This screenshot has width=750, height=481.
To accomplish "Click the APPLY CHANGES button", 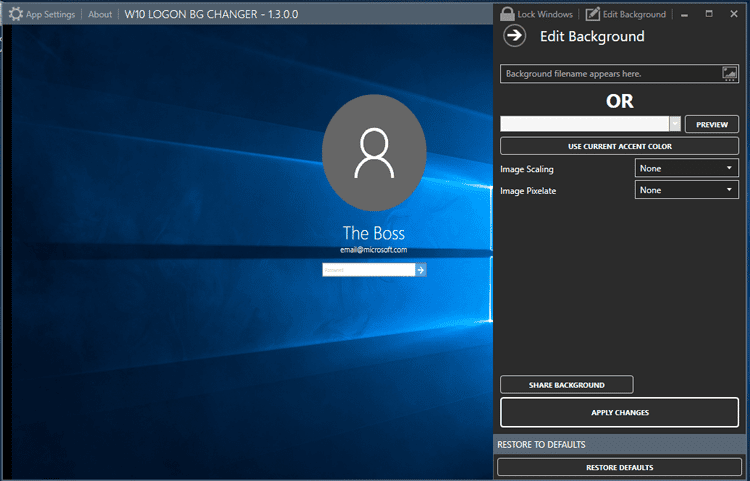I will coord(619,412).
